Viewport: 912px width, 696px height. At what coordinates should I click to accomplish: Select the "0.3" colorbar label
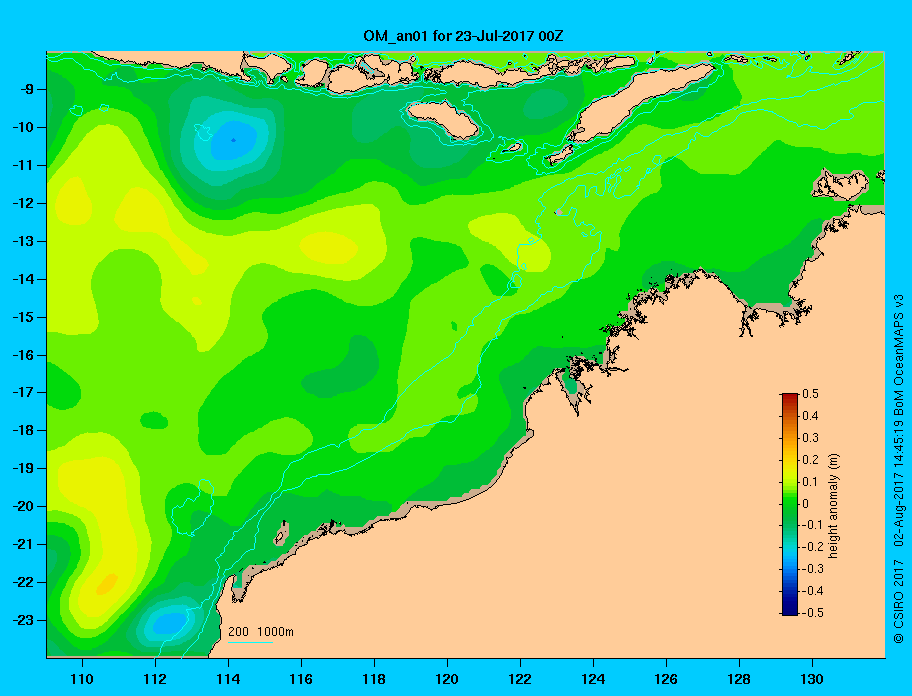[x=811, y=438]
